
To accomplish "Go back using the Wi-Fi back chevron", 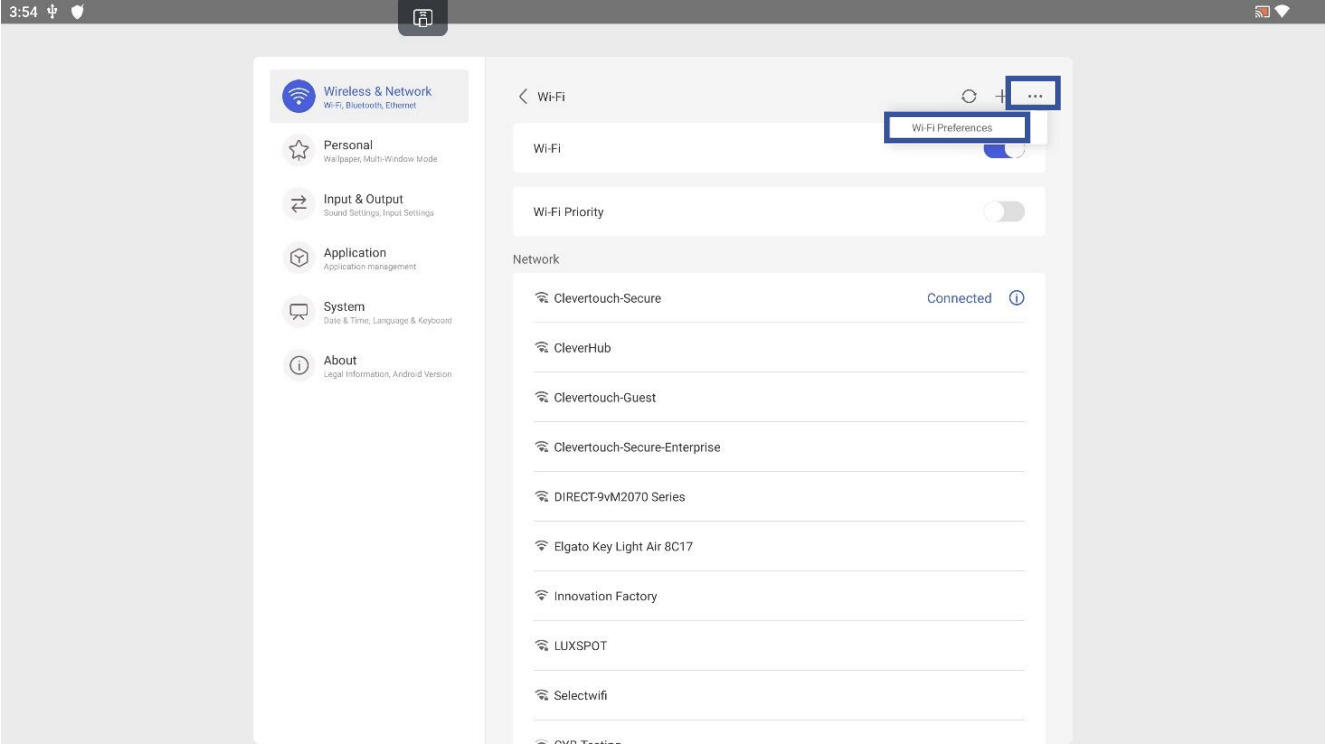I will pyautogui.click(x=522, y=96).
